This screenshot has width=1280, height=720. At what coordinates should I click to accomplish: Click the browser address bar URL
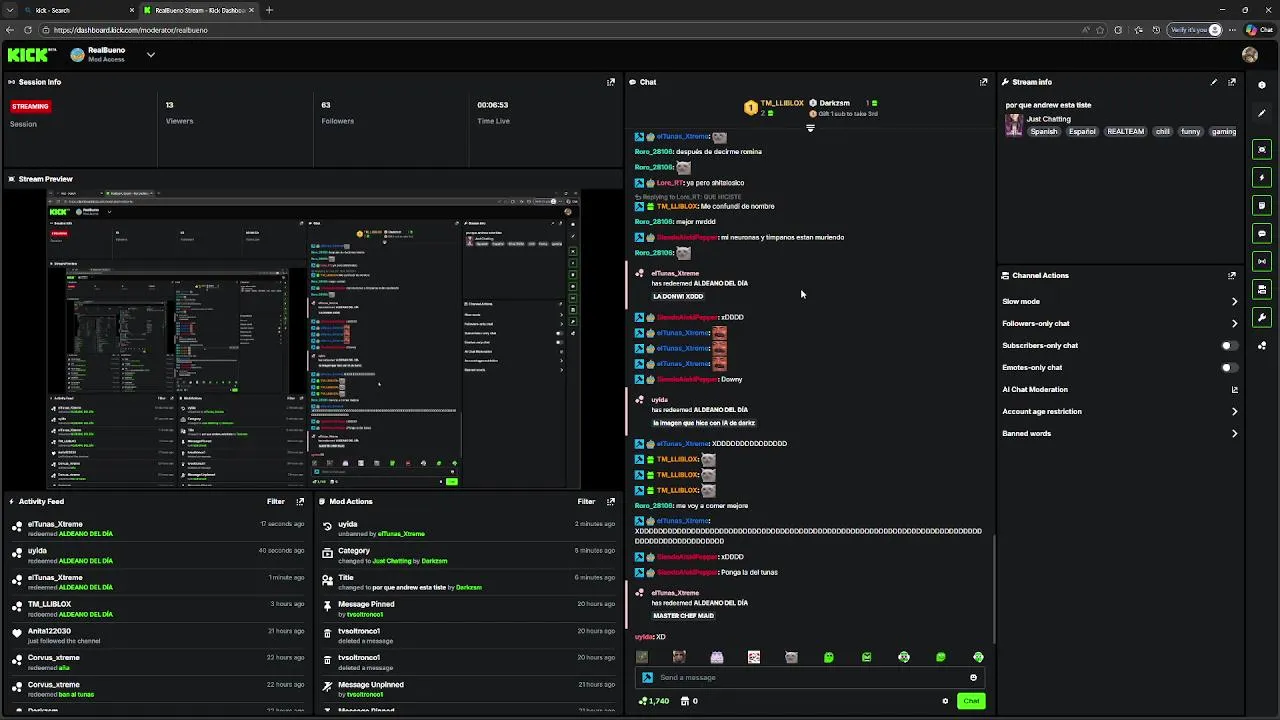131,30
